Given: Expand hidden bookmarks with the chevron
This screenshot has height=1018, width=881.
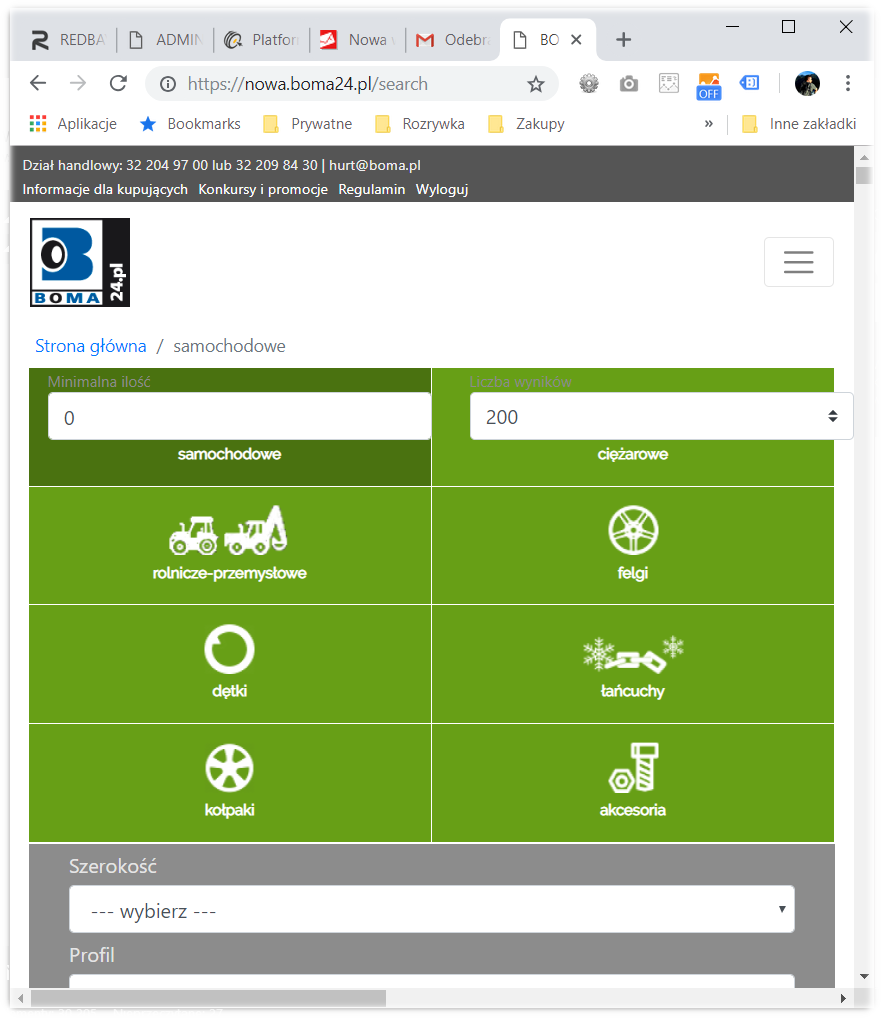Looking at the screenshot, I should (709, 124).
